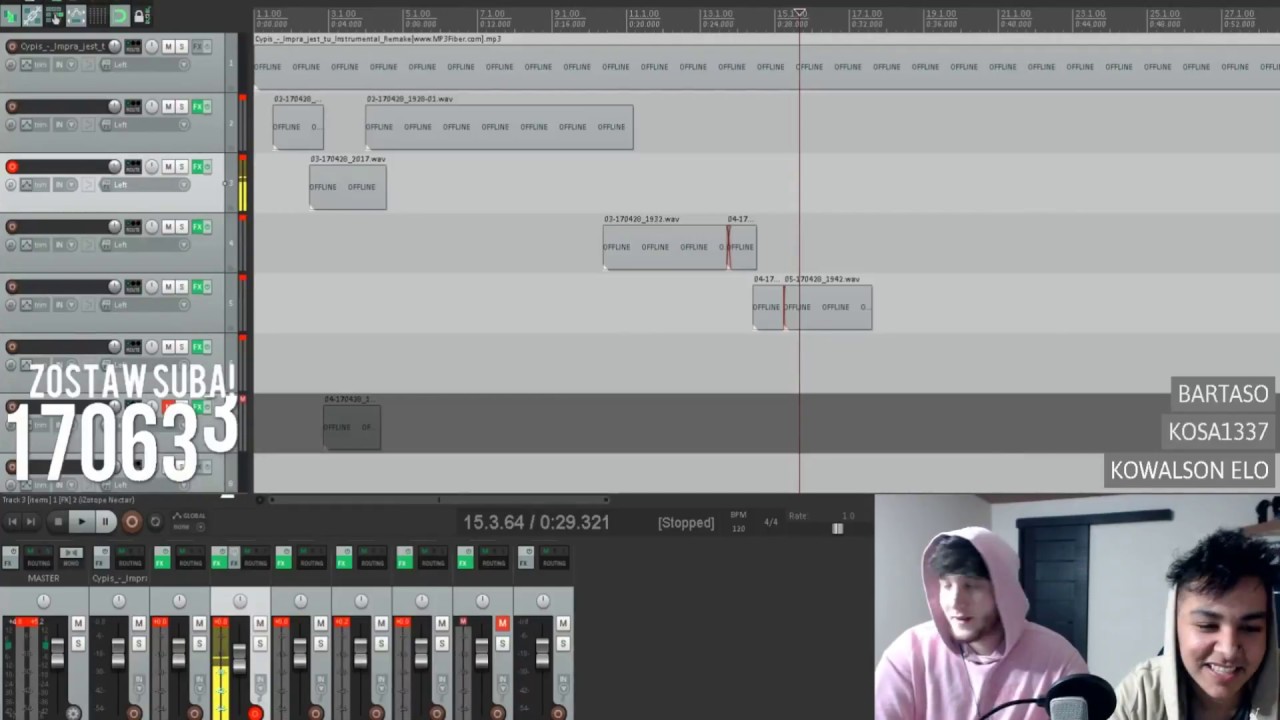Open the MASTER strip settings gear icon
The width and height of the screenshot is (1280, 720).
pyautogui.click(x=73, y=712)
